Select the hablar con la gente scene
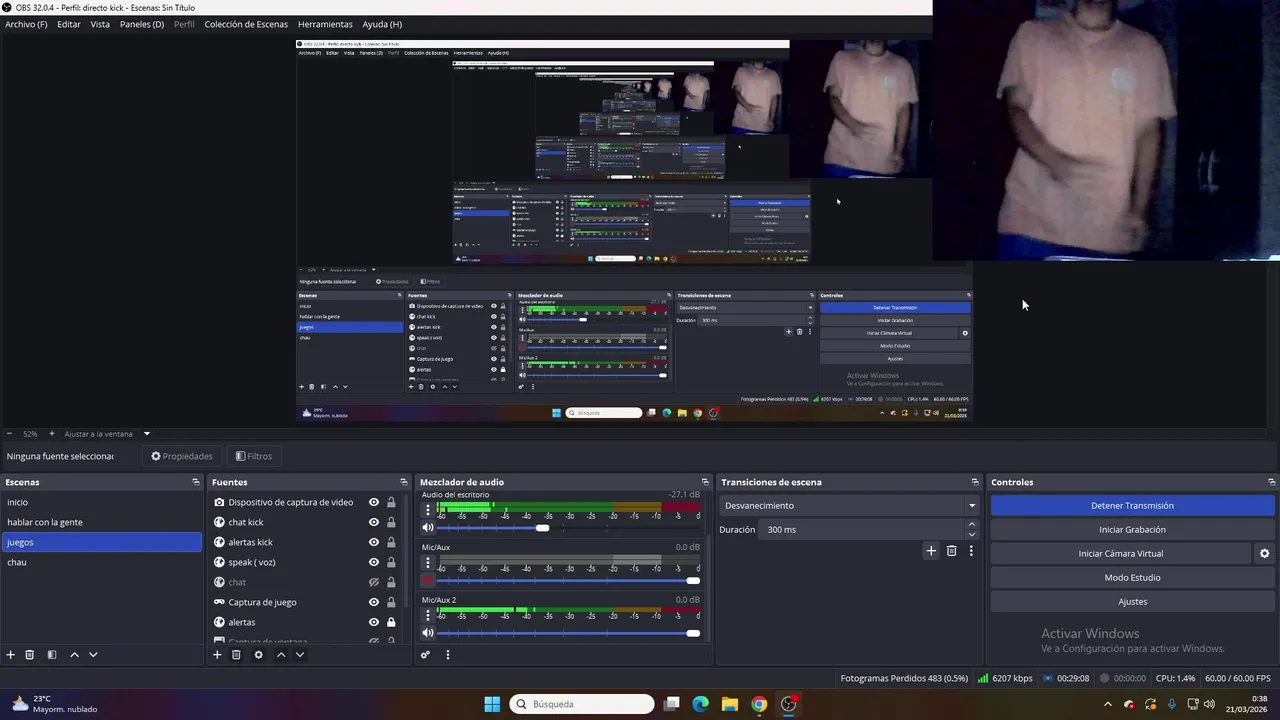This screenshot has height=720, width=1280. click(x=101, y=522)
